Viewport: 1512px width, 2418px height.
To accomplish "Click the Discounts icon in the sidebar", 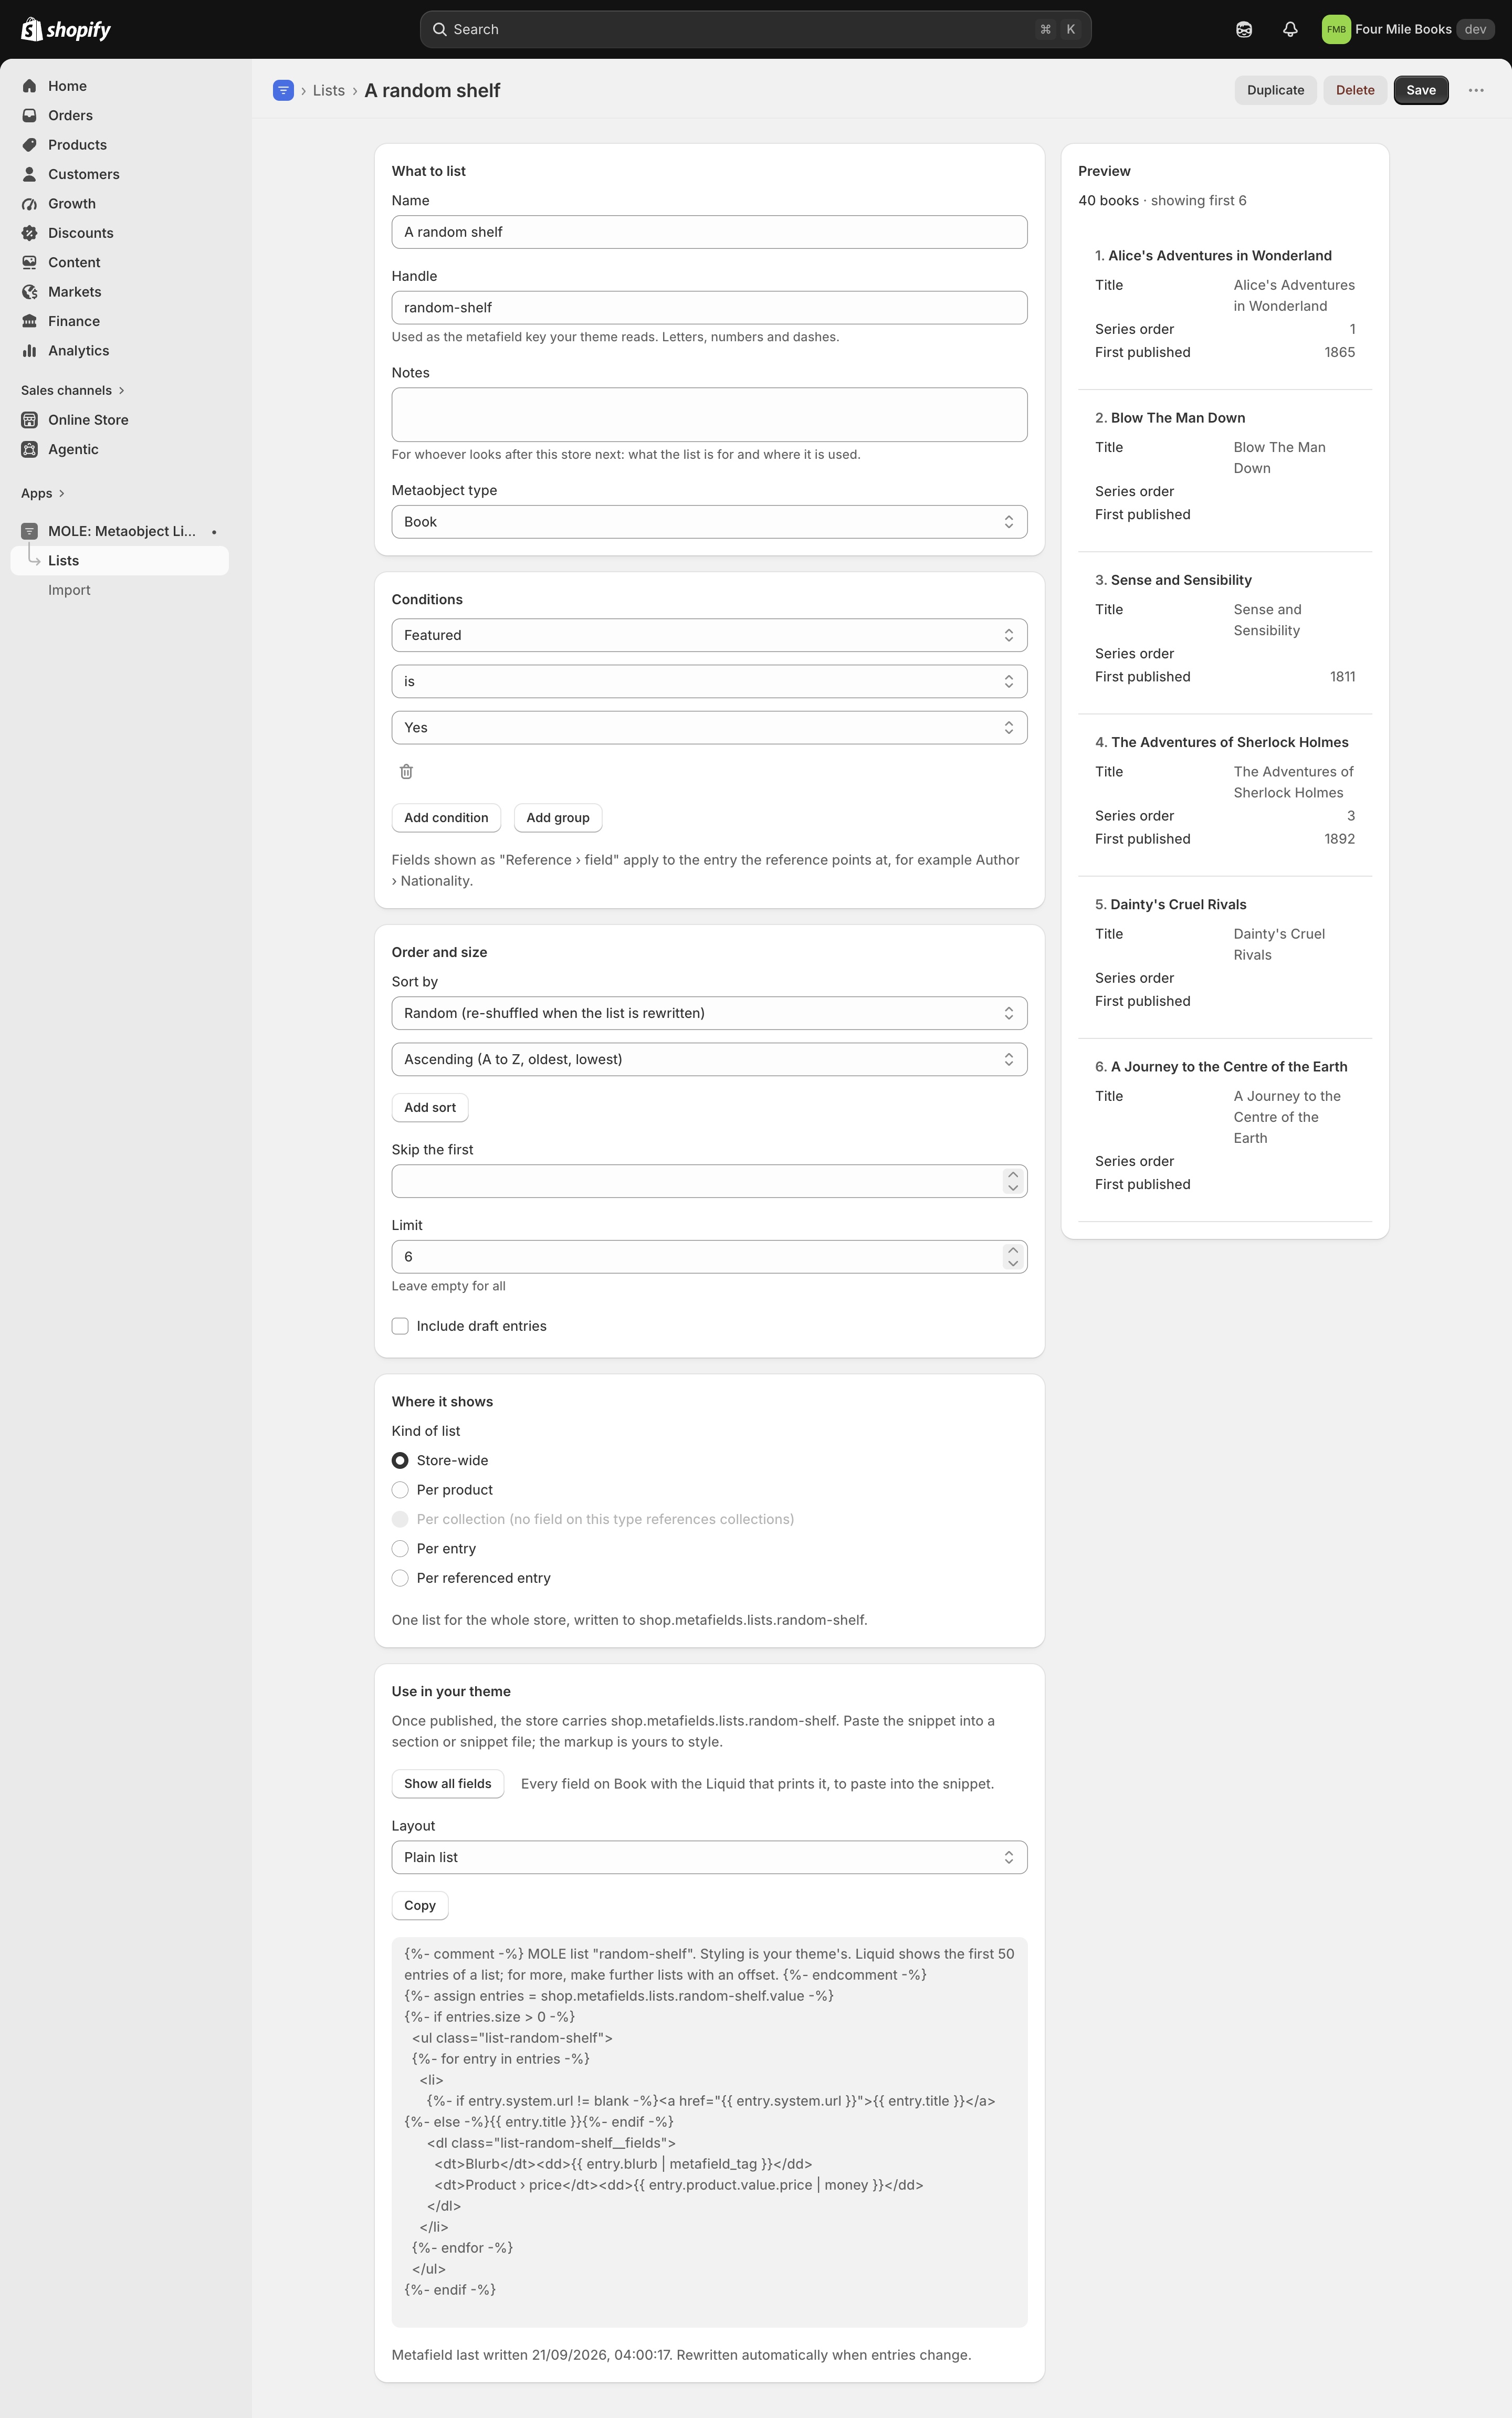I will 30,233.
